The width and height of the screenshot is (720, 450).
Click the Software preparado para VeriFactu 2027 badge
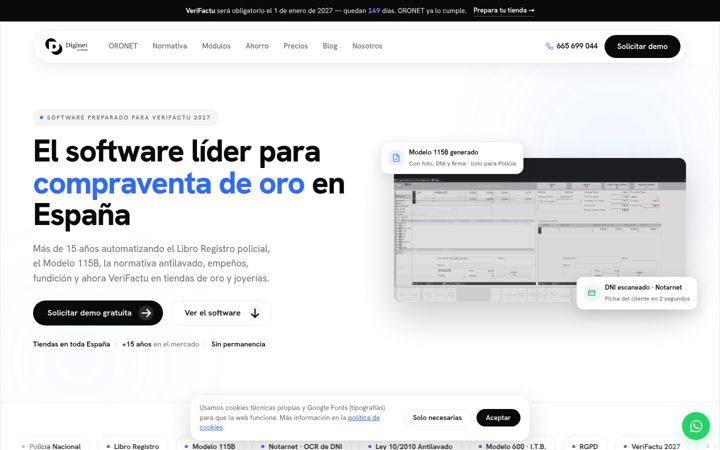pyautogui.click(x=125, y=118)
